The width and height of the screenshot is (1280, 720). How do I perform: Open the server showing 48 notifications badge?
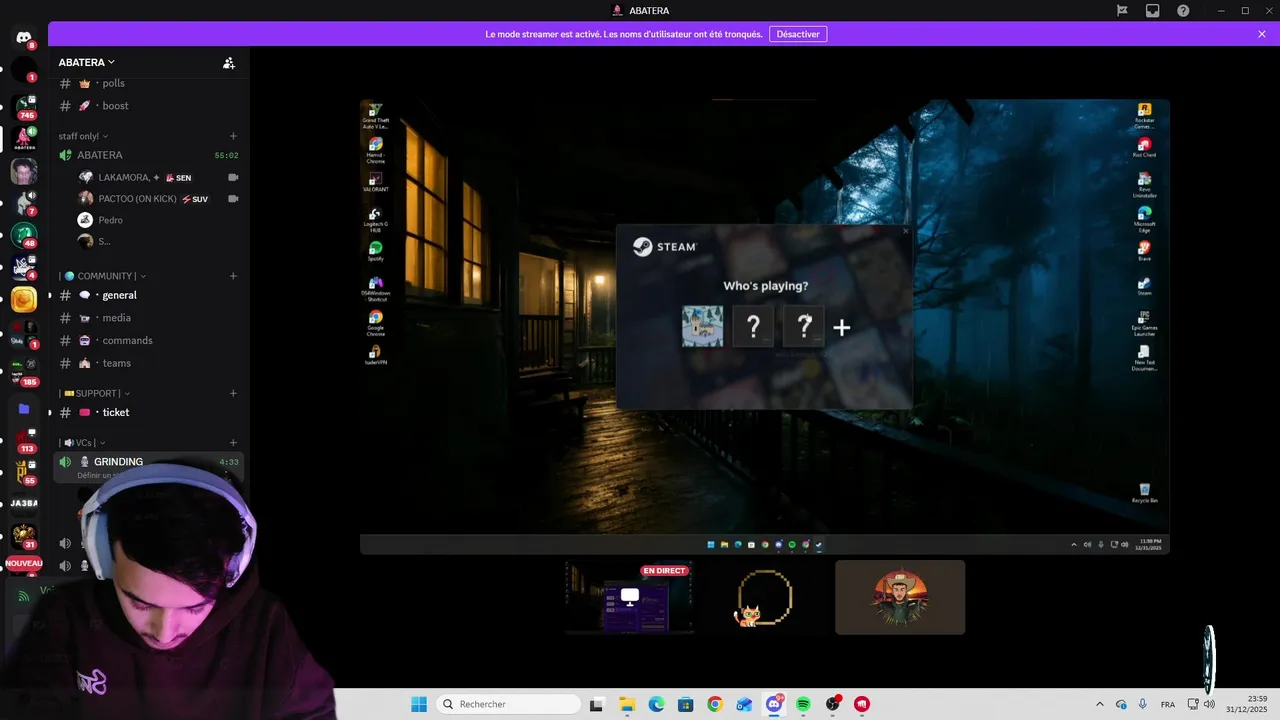coord(24,236)
